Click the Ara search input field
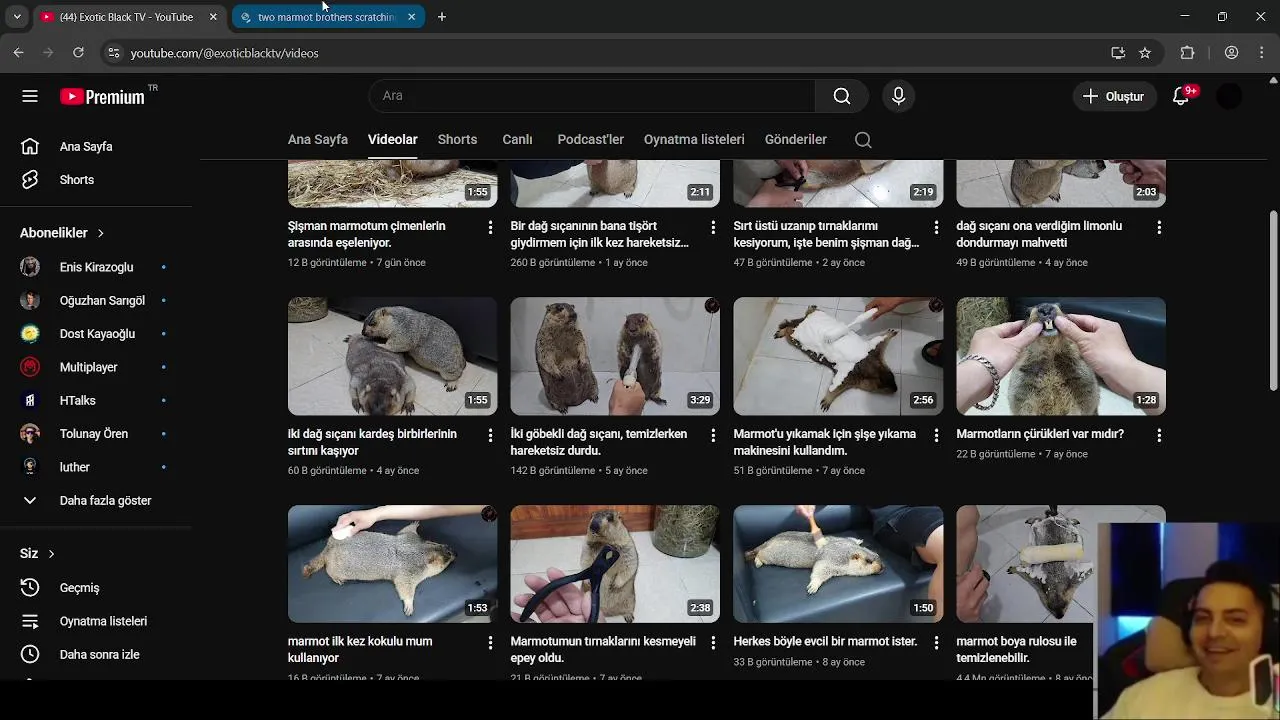 (x=592, y=96)
